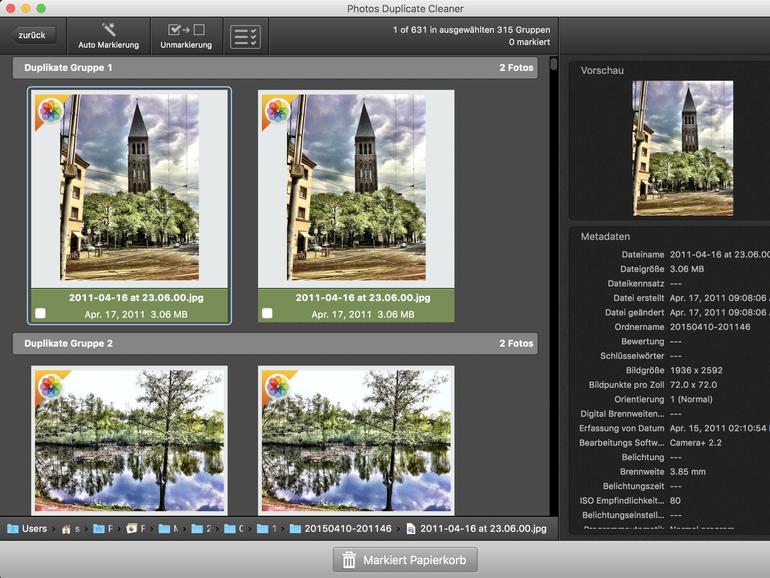Click the file 2011-04-16 at 23.06.00.jpg in path bar
This screenshot has width=770, height=578.
tap(477, 529)
